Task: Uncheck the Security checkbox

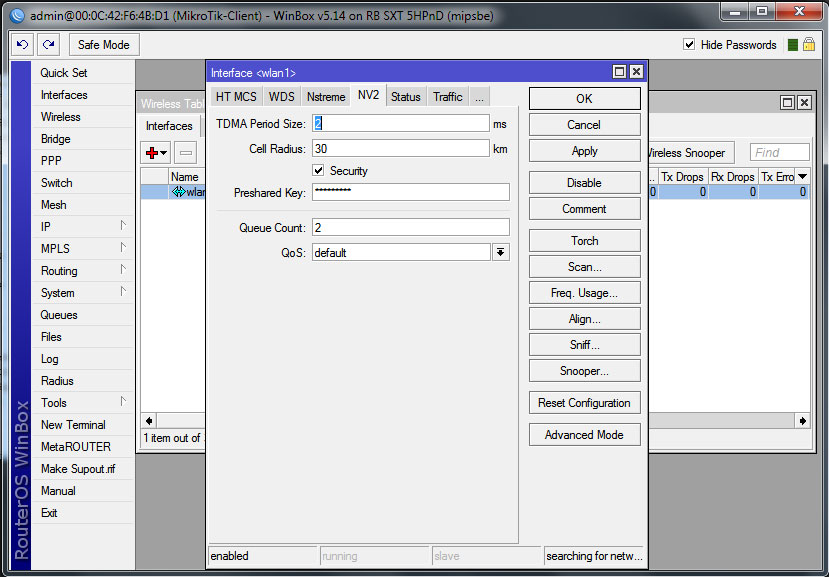Action: coord(319,171)
